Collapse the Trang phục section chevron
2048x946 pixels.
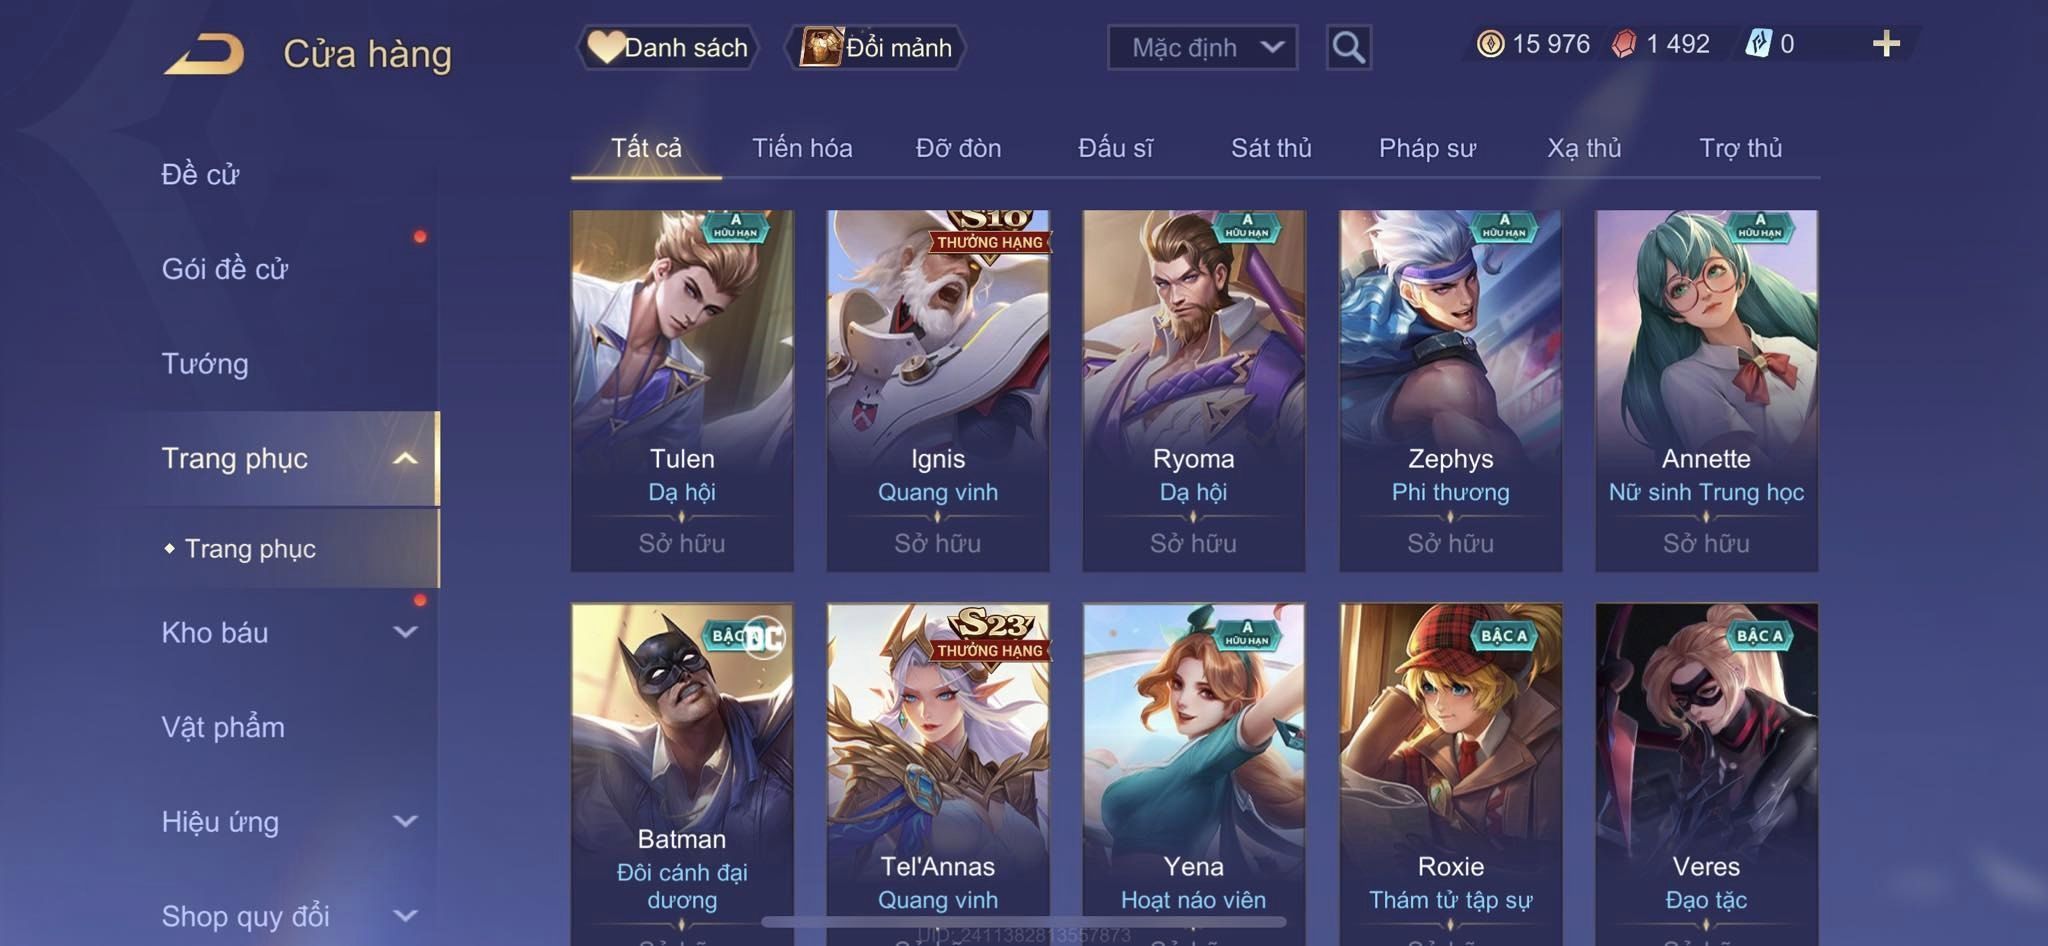pyautogui.click(x=405, y=458)
